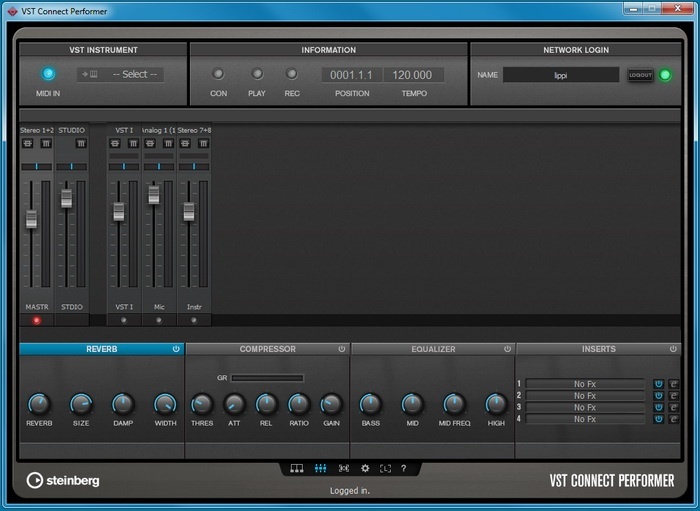This screenshot has height=511, width=700.
Task: Click the MASTR channel volume fader
Action: coord(31,219)
